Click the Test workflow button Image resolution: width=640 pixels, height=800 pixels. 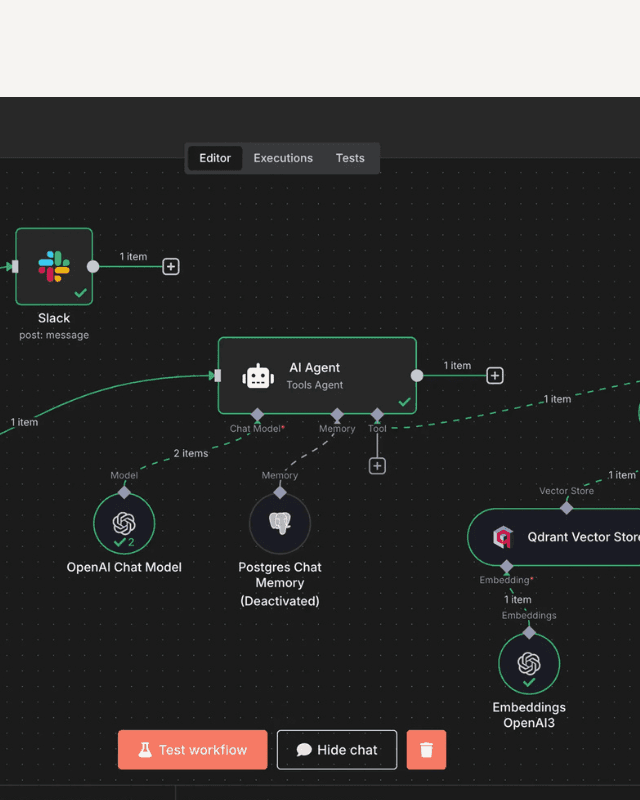193,750
